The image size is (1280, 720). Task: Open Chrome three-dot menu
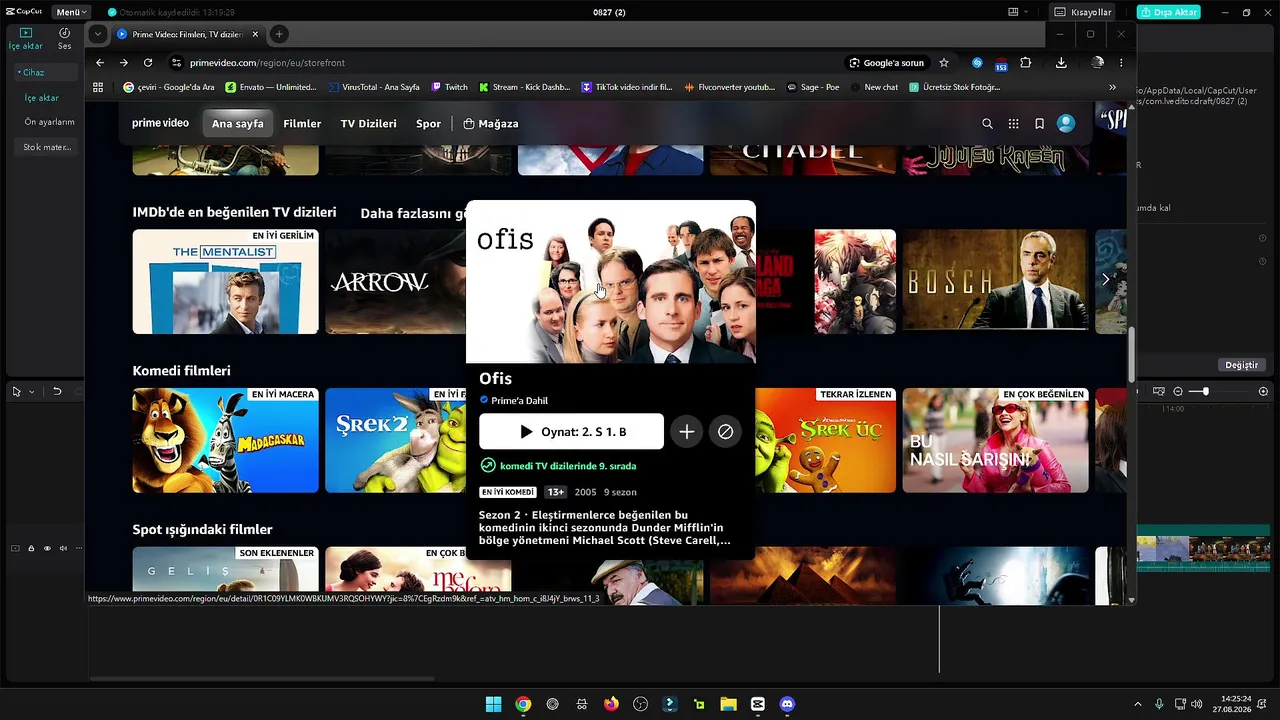(1121, 62)
